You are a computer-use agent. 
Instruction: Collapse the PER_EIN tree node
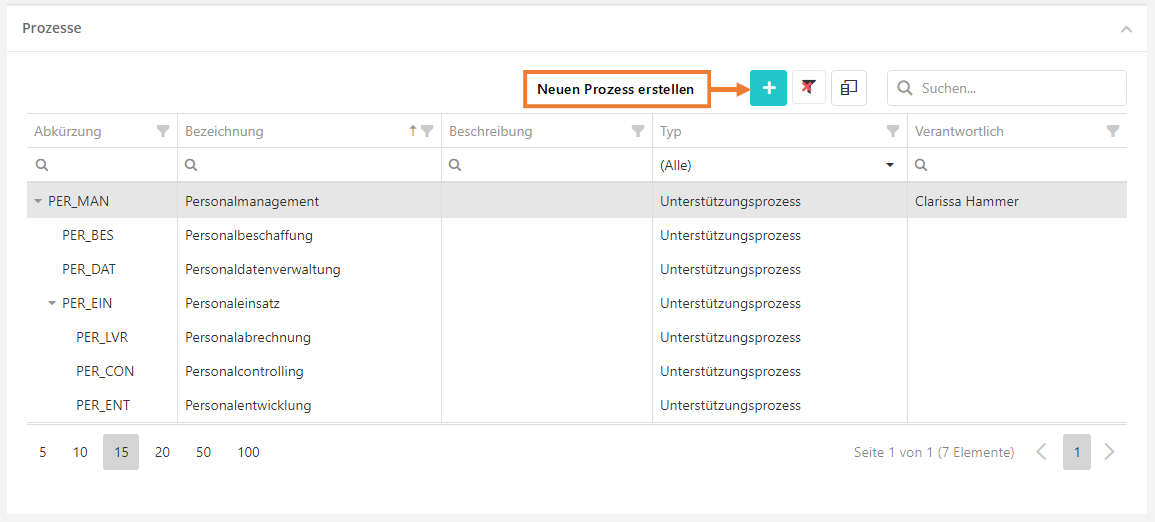52,303
